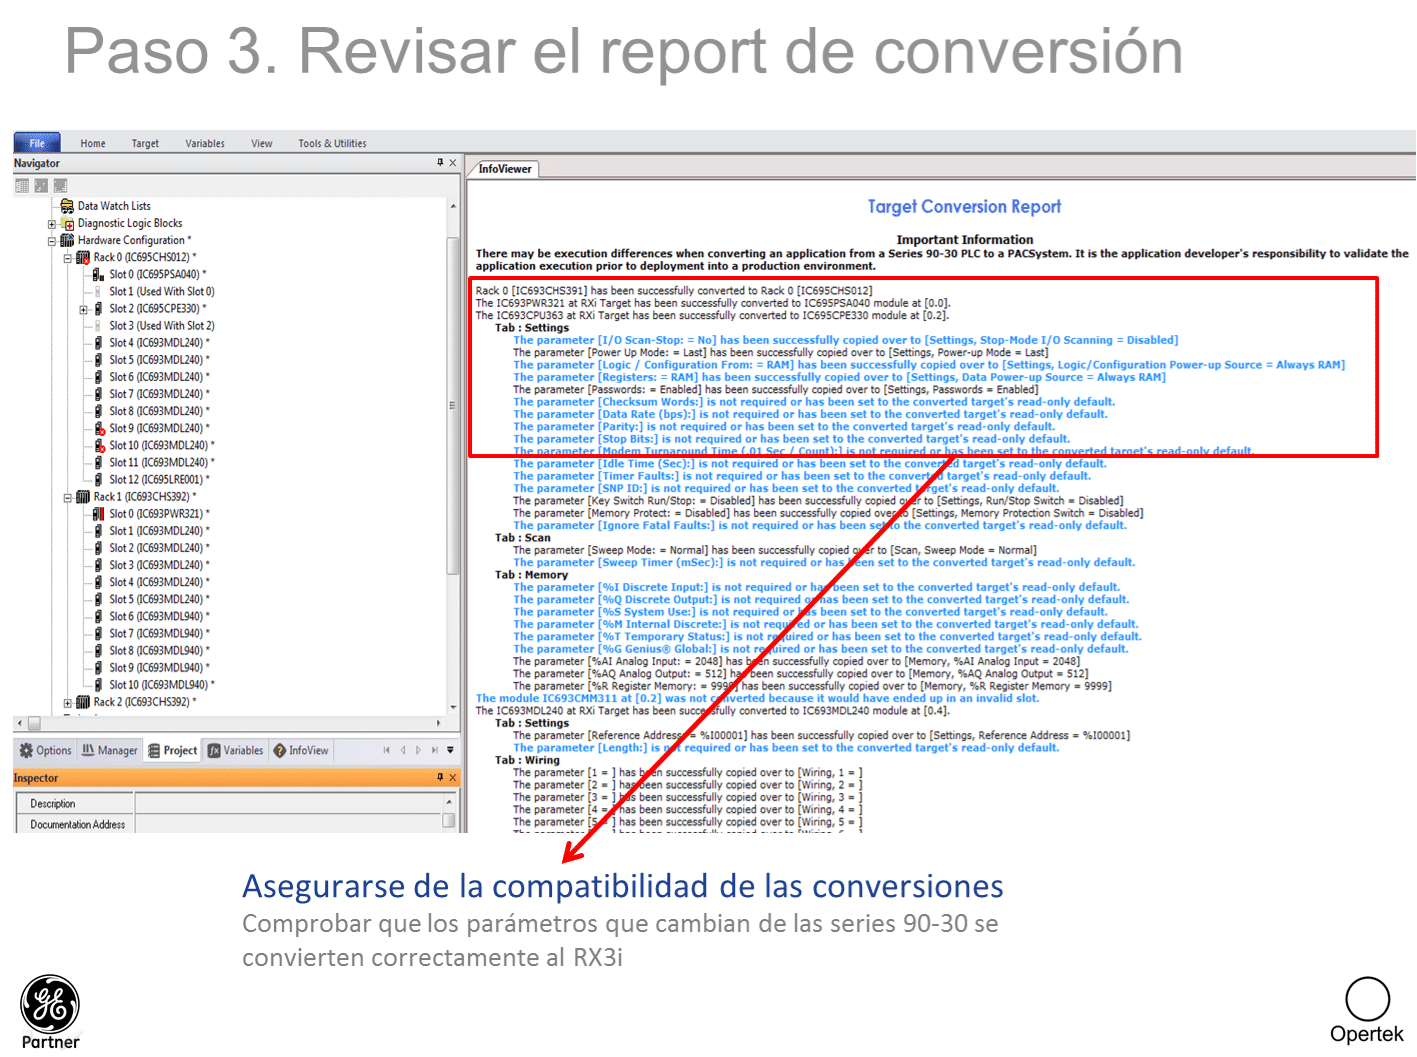Pin the Navigator panel
This screenshot has width=1417, height=1057.
[440, 162]
